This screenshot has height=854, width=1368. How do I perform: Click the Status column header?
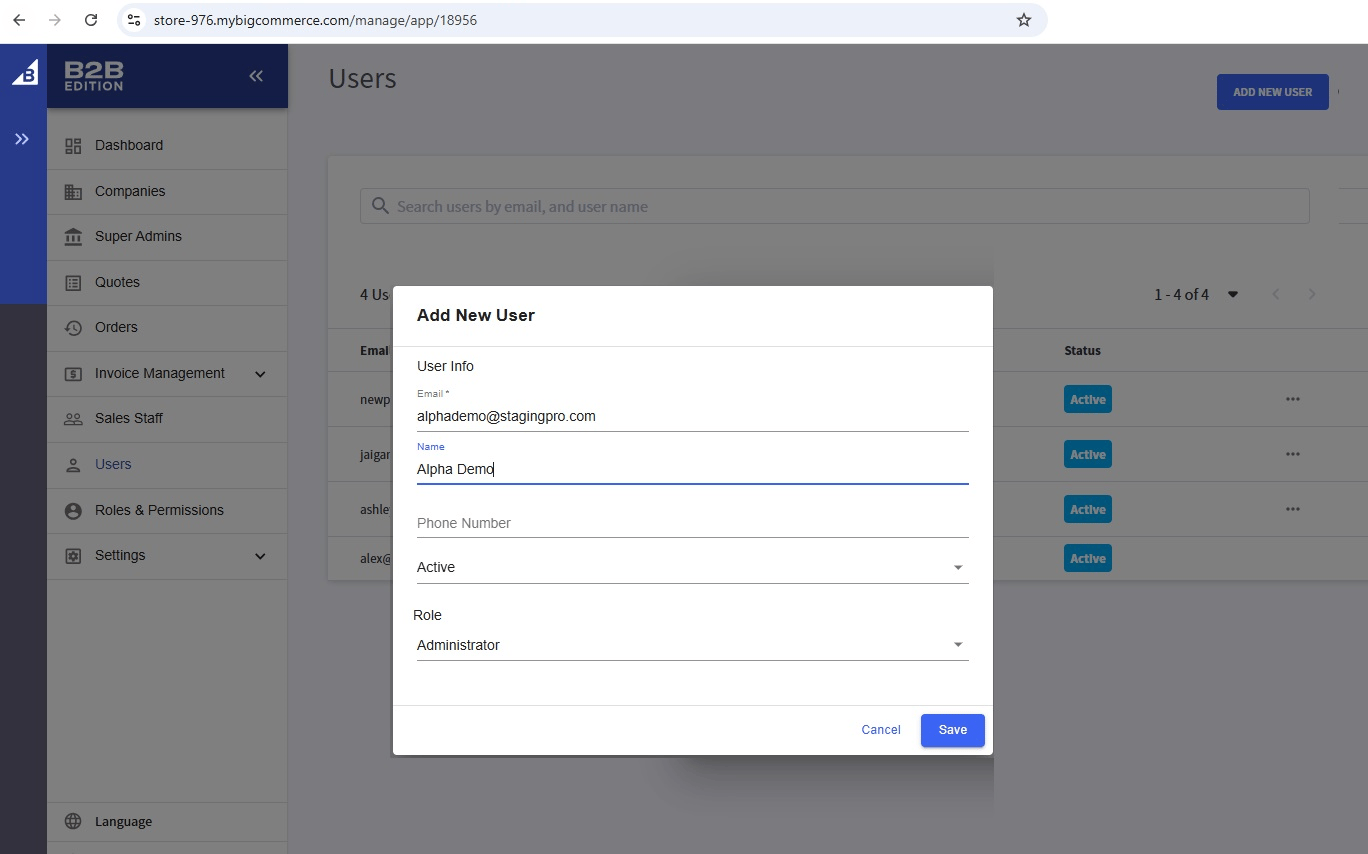coord(1082,351)
